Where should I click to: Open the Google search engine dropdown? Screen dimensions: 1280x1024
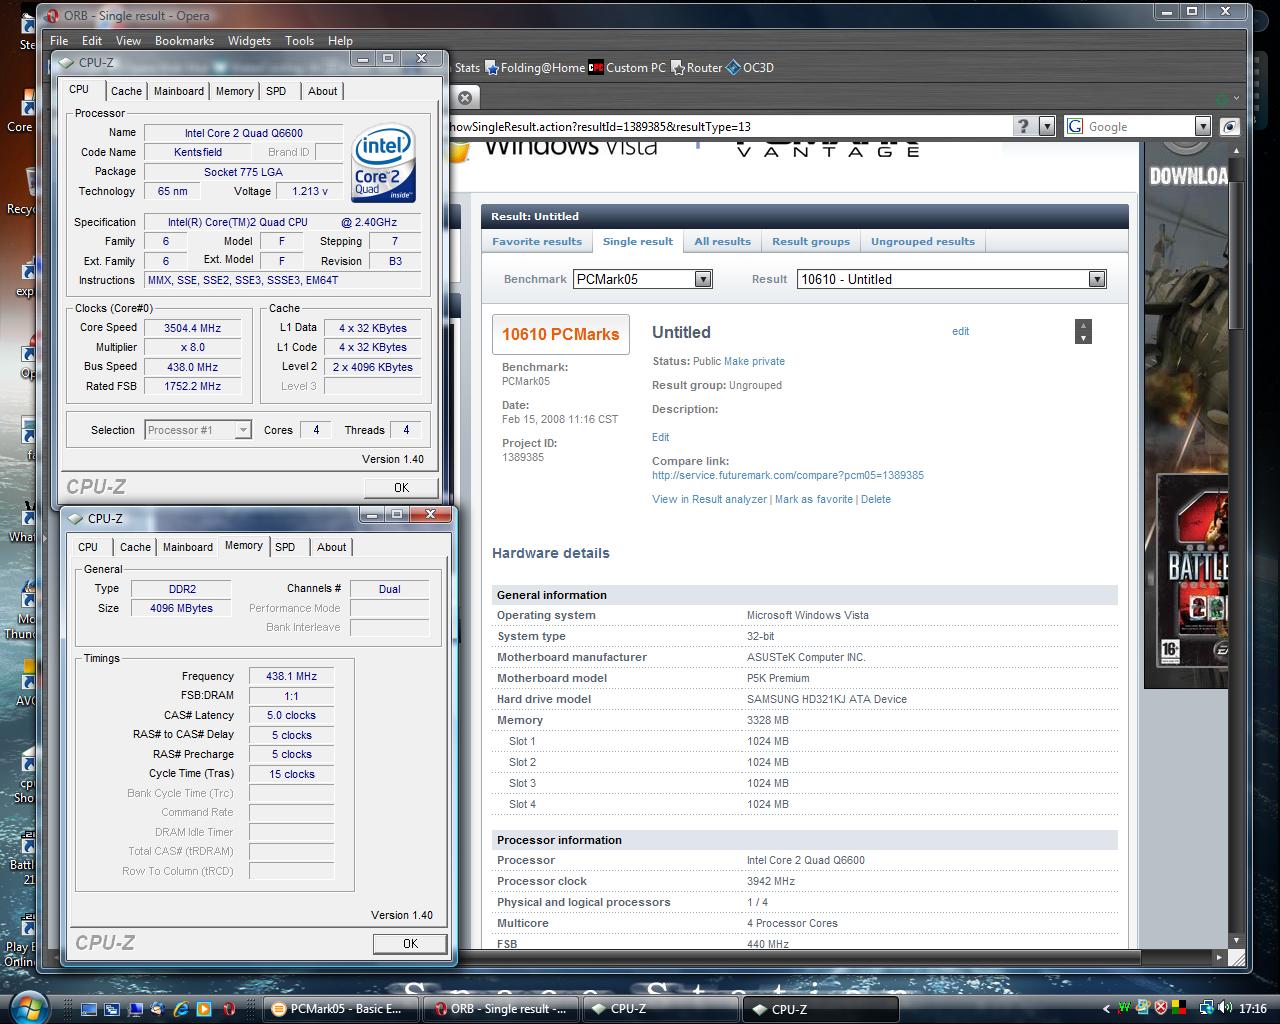1203,126
